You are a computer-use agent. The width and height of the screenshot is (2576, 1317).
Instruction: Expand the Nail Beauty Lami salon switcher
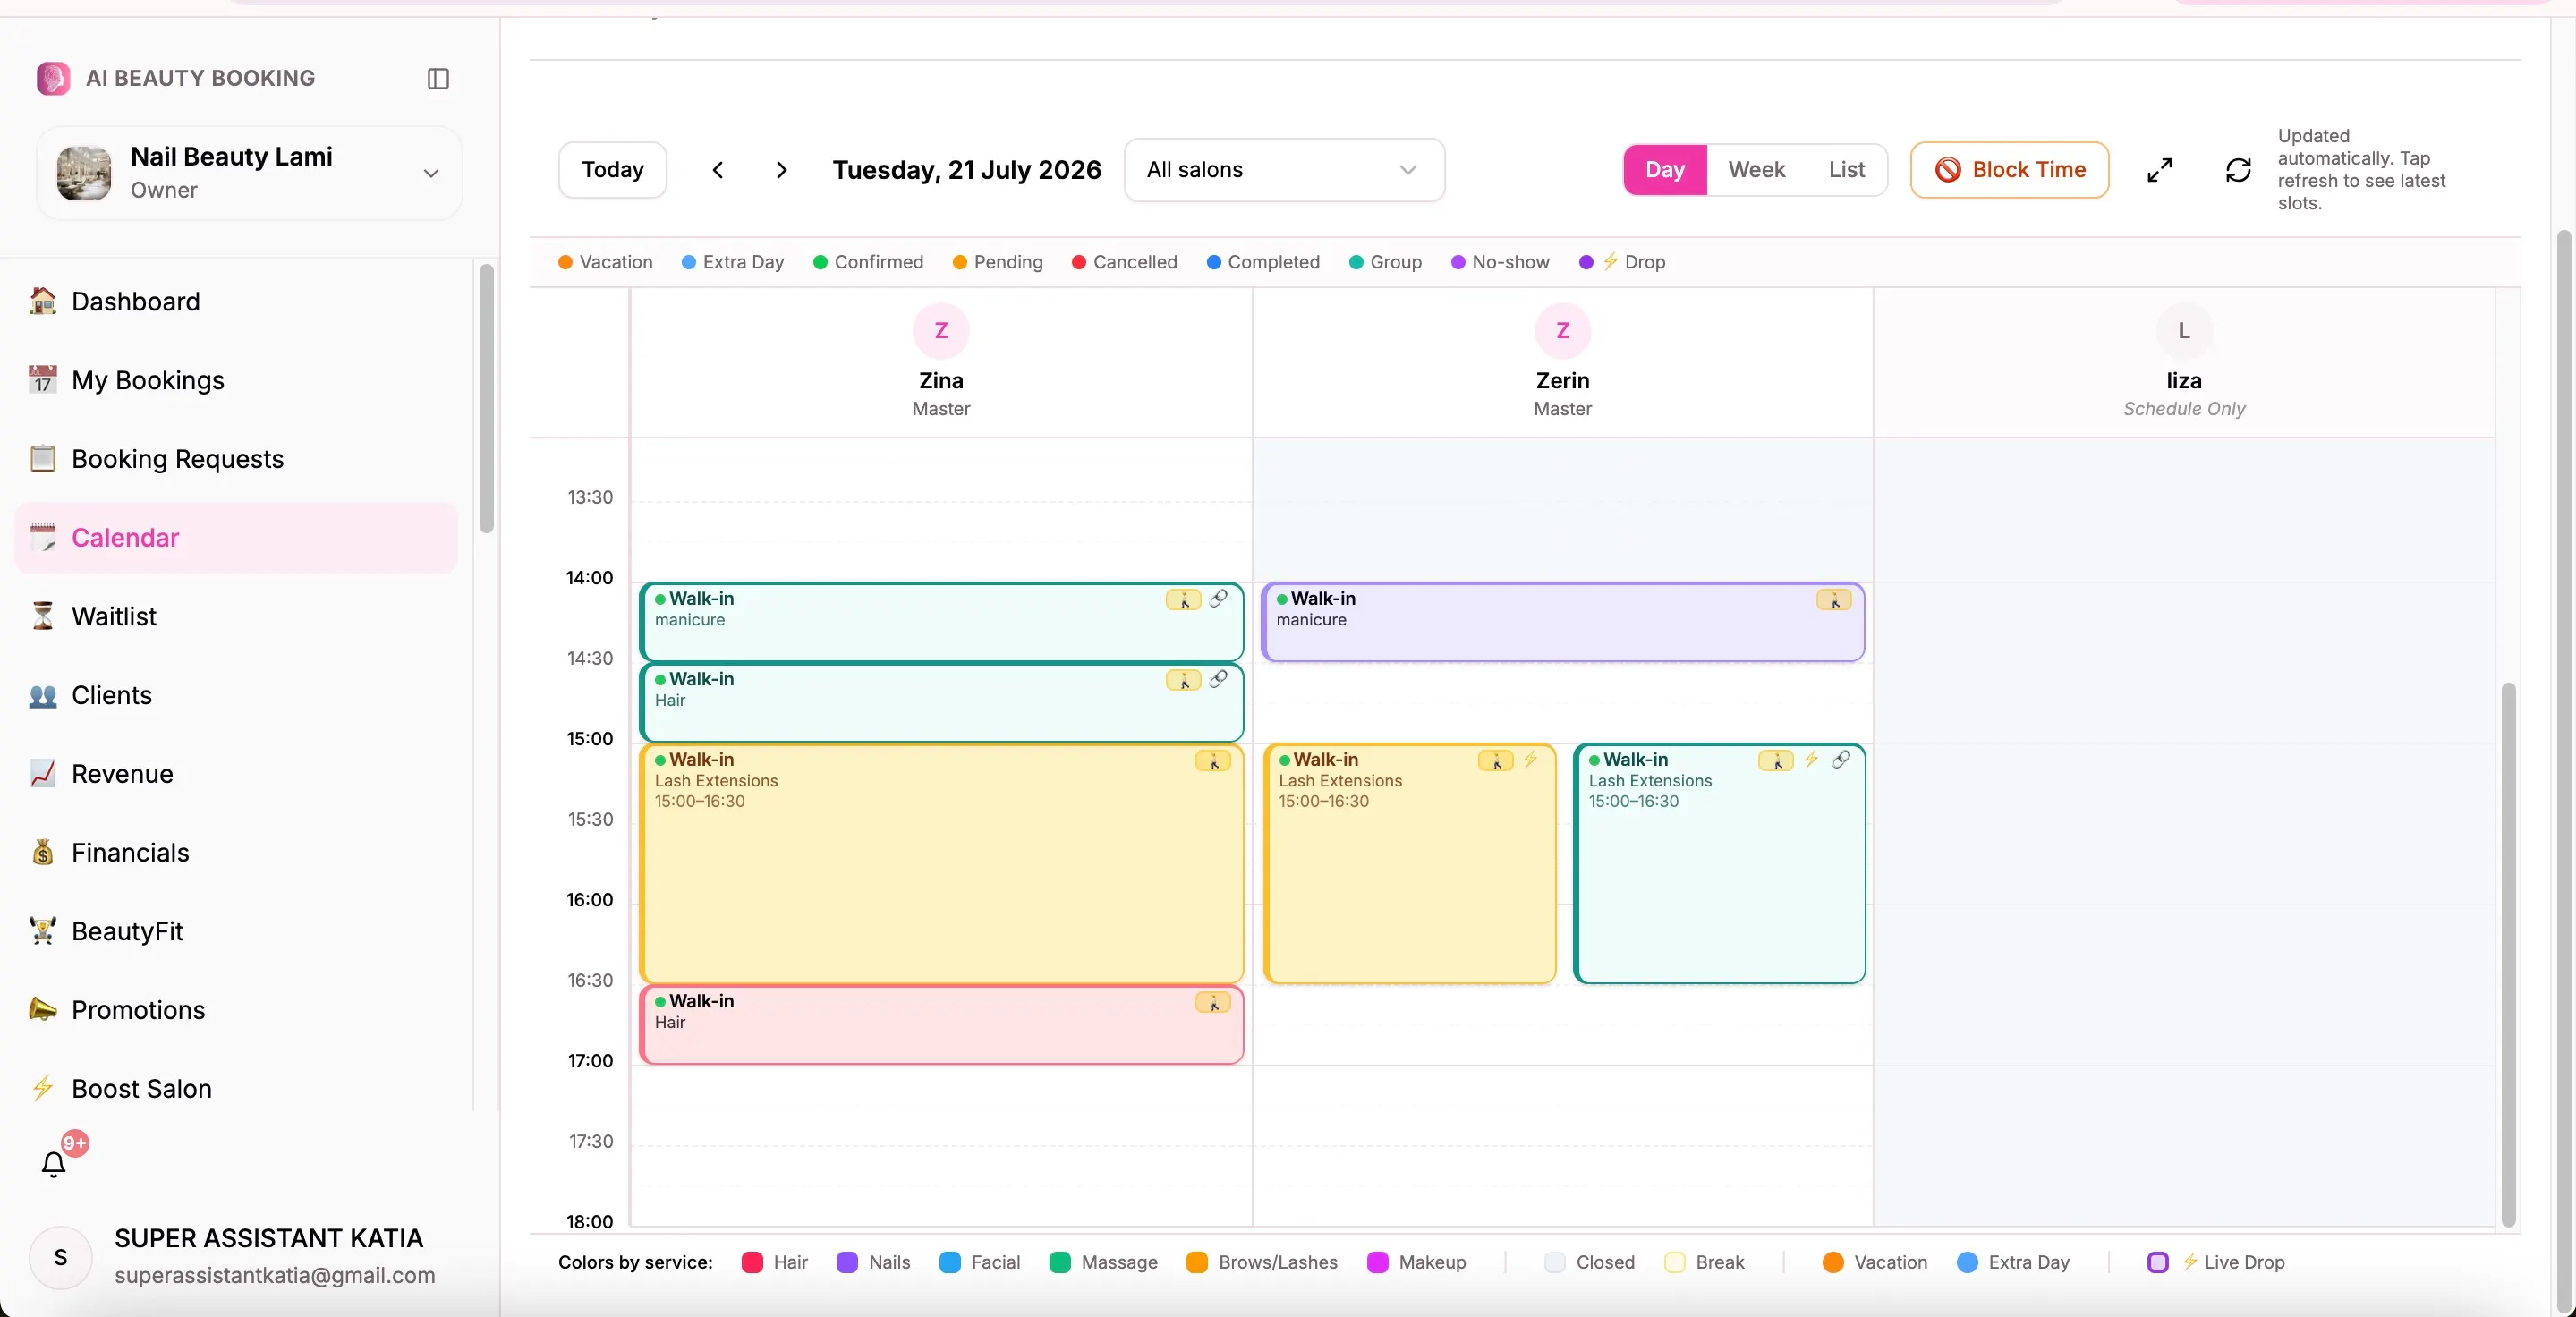pyautogui.click(x=250, y=173)
